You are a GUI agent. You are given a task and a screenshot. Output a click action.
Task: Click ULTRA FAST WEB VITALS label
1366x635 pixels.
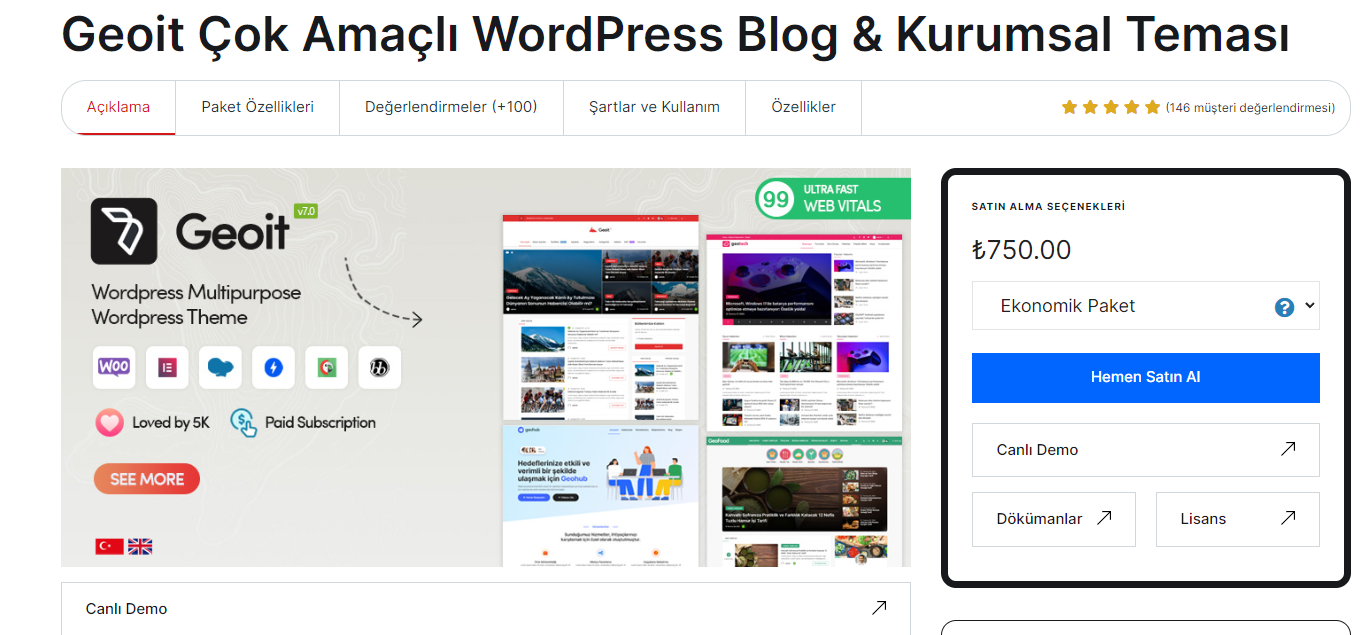click(x=842, y=198)
